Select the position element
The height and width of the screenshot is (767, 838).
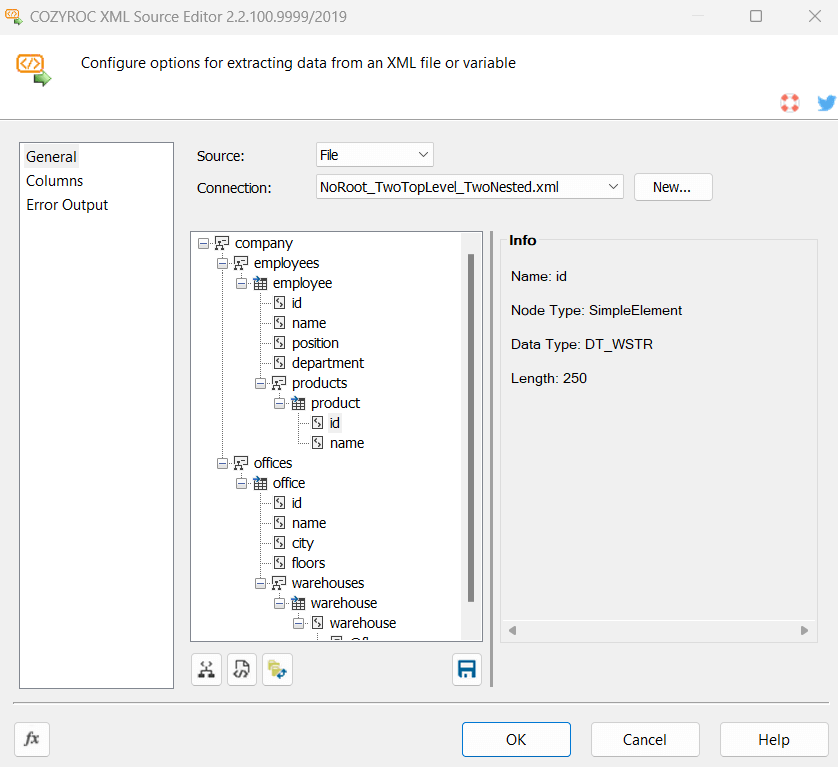click(x=315, y=343)
